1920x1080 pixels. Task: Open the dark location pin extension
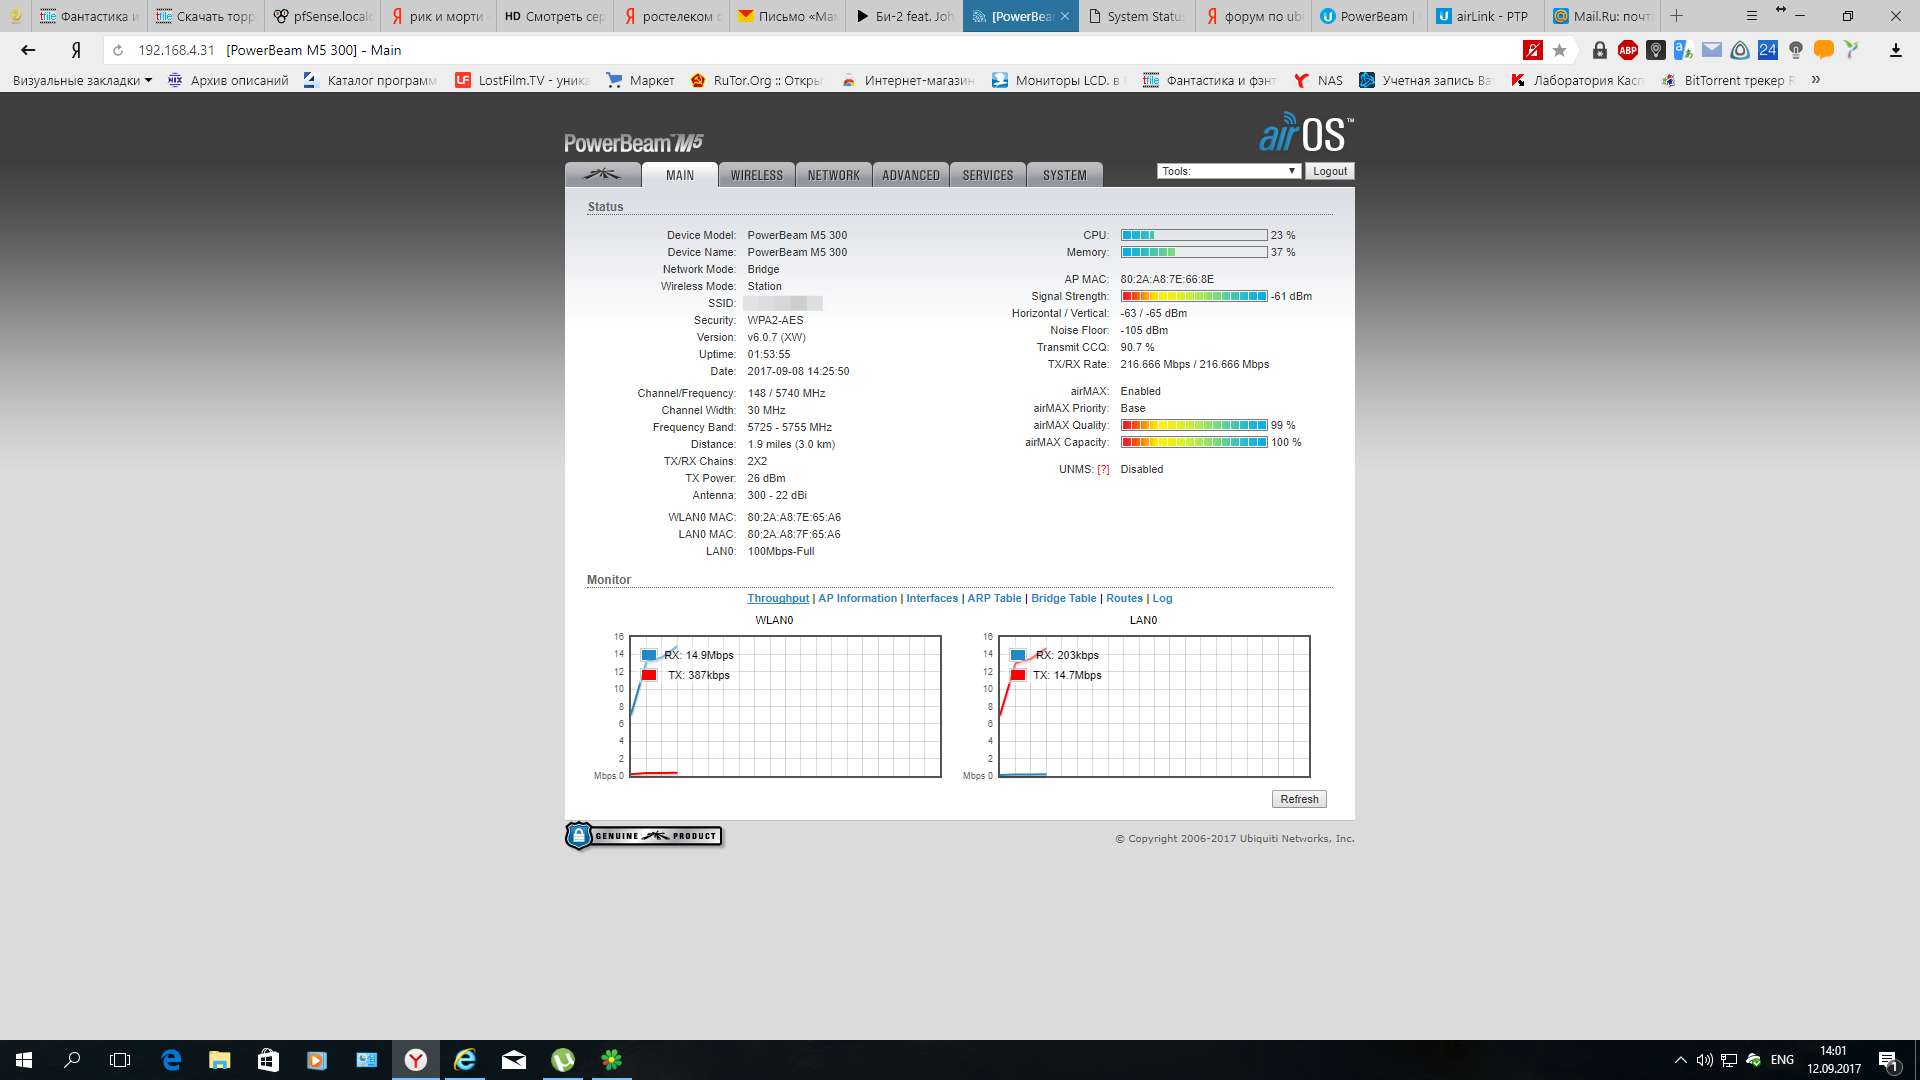[x=1656, y=50]
